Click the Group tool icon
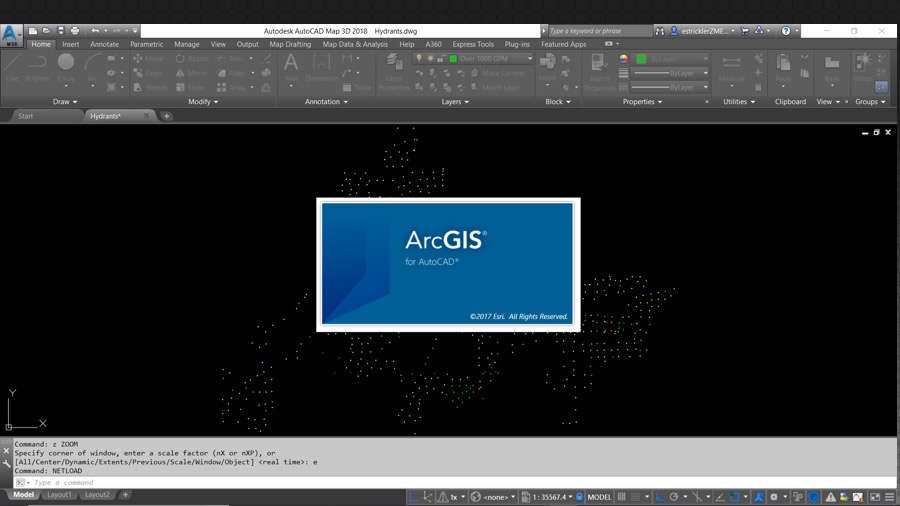The height and width of the screenshot is (506, 900). pyautogui.click(x=863, y=68)
